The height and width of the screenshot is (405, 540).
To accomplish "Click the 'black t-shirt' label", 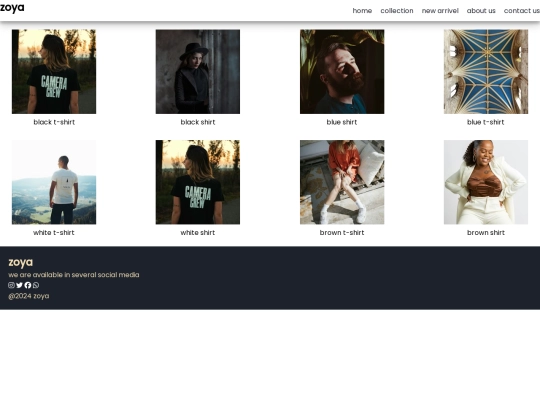I will click(x=54, y=122).
